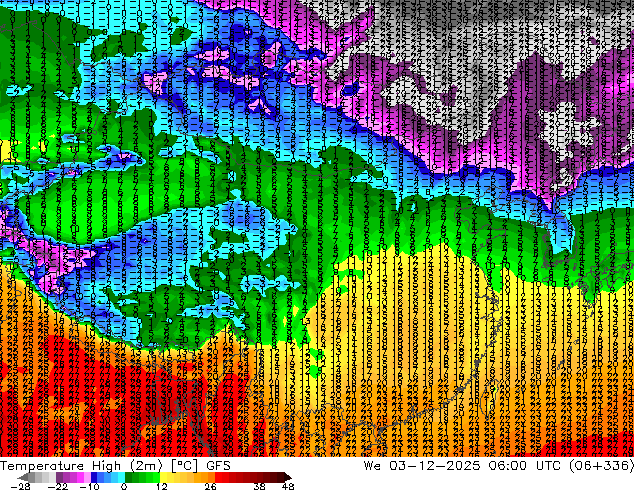634x490 pixels.
Task: Click the '-28' legend label
Action: coord(20,486)
